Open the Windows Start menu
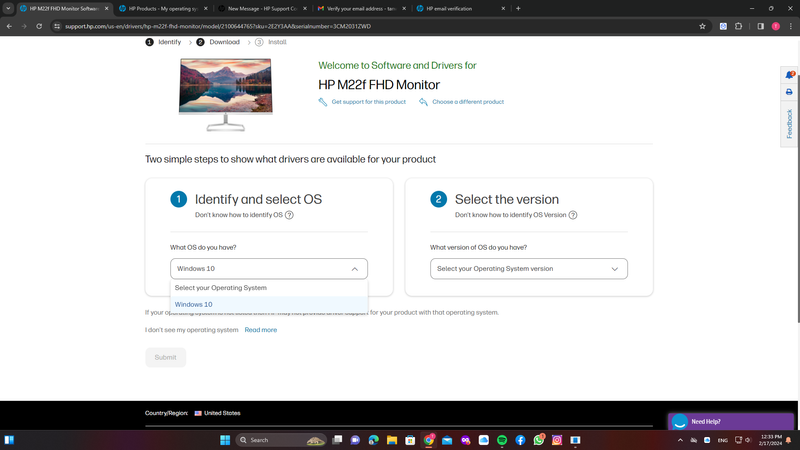This screenshot has height=450, width=800. [225, 440]
